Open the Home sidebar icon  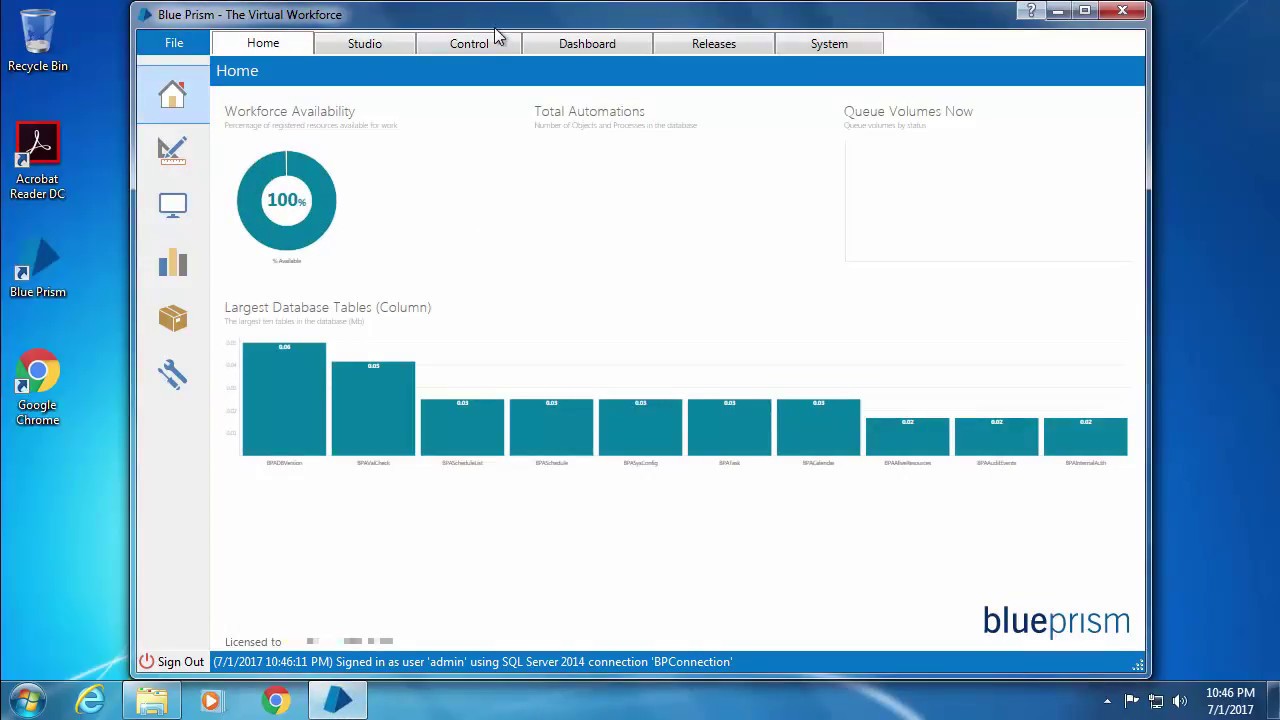pos(172,94)
